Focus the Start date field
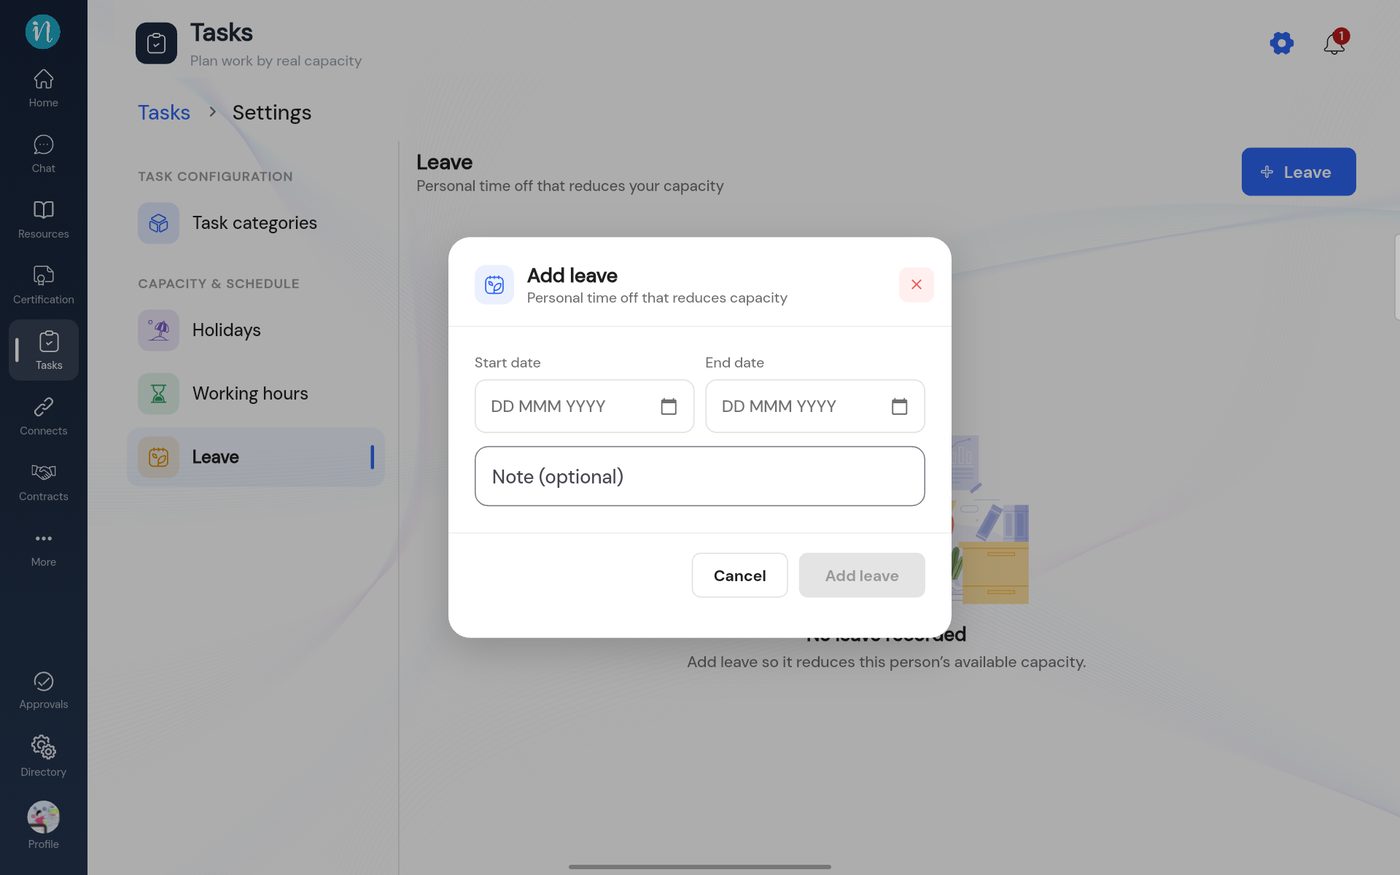 pos(584,406)
